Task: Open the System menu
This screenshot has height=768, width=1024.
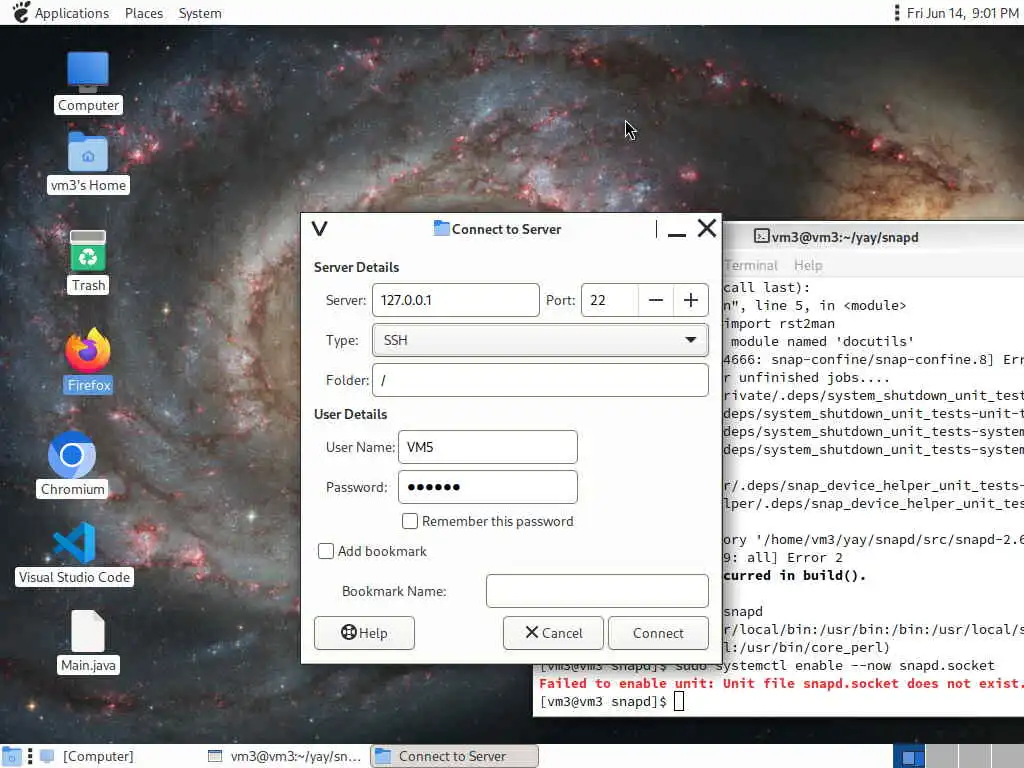Action: point(200,13)
